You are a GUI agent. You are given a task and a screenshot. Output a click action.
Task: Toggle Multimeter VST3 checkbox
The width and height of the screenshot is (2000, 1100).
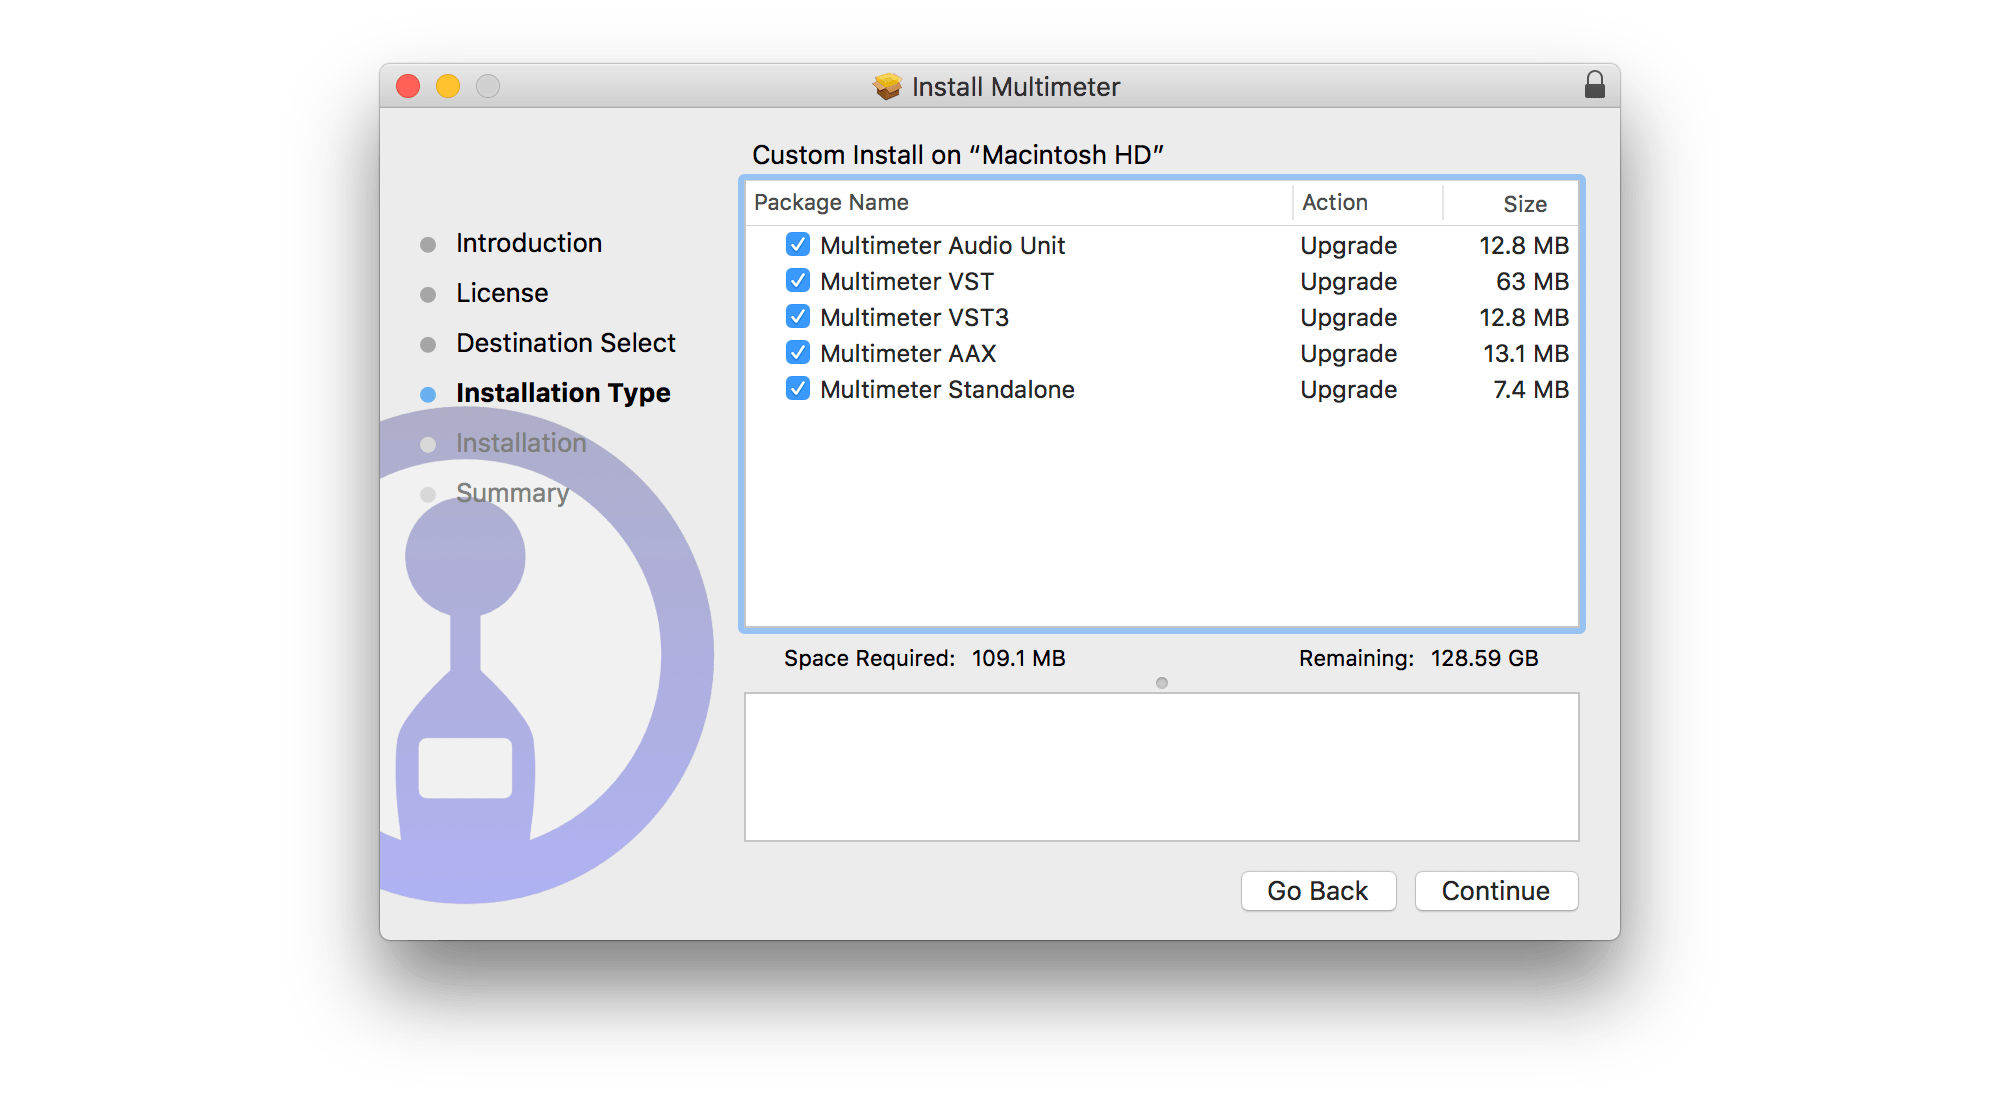(x=797, y=316)
